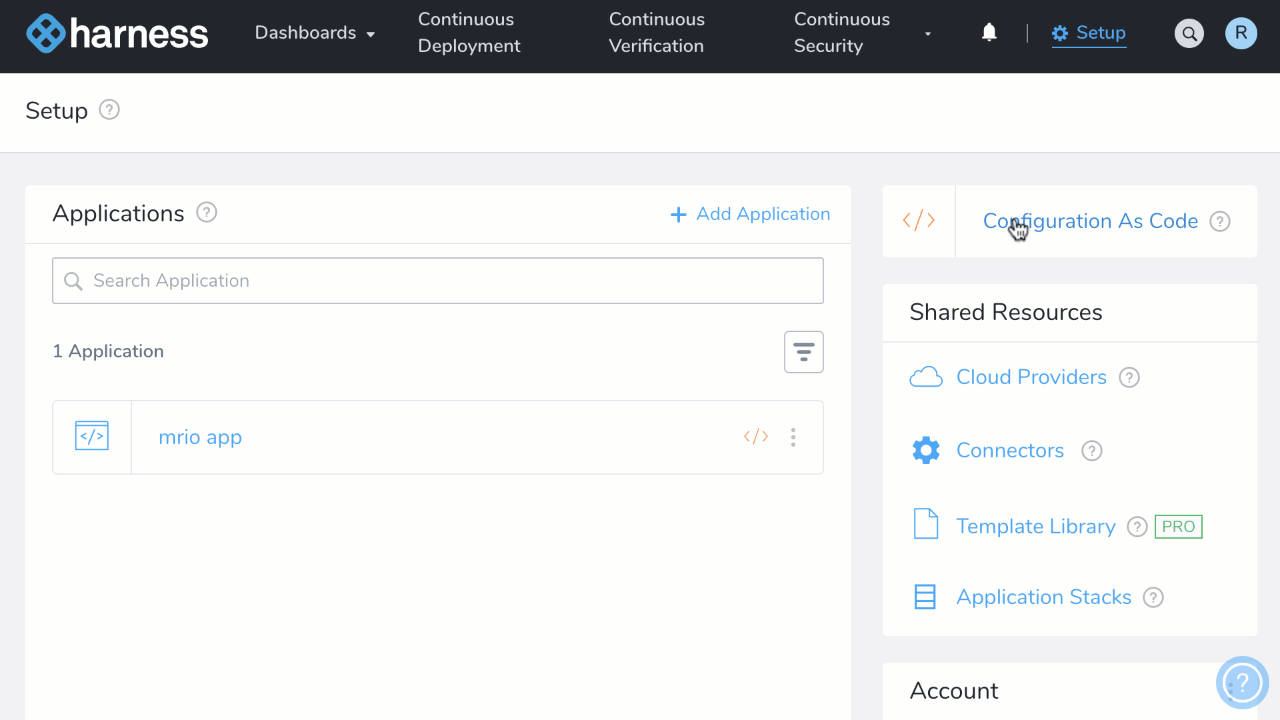This screenshot has width=1280, height=720.
Task: Click the Cloud Providers cloud icon
Action: pos(926,376)
